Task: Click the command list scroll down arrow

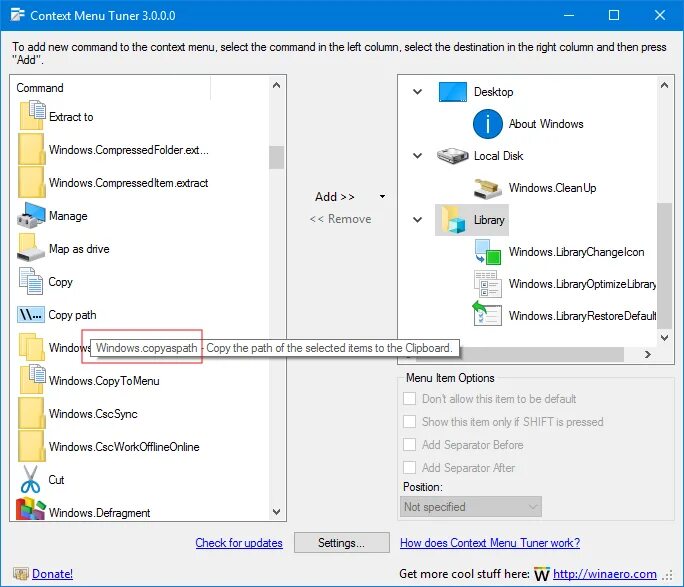Action: point(276,512)
